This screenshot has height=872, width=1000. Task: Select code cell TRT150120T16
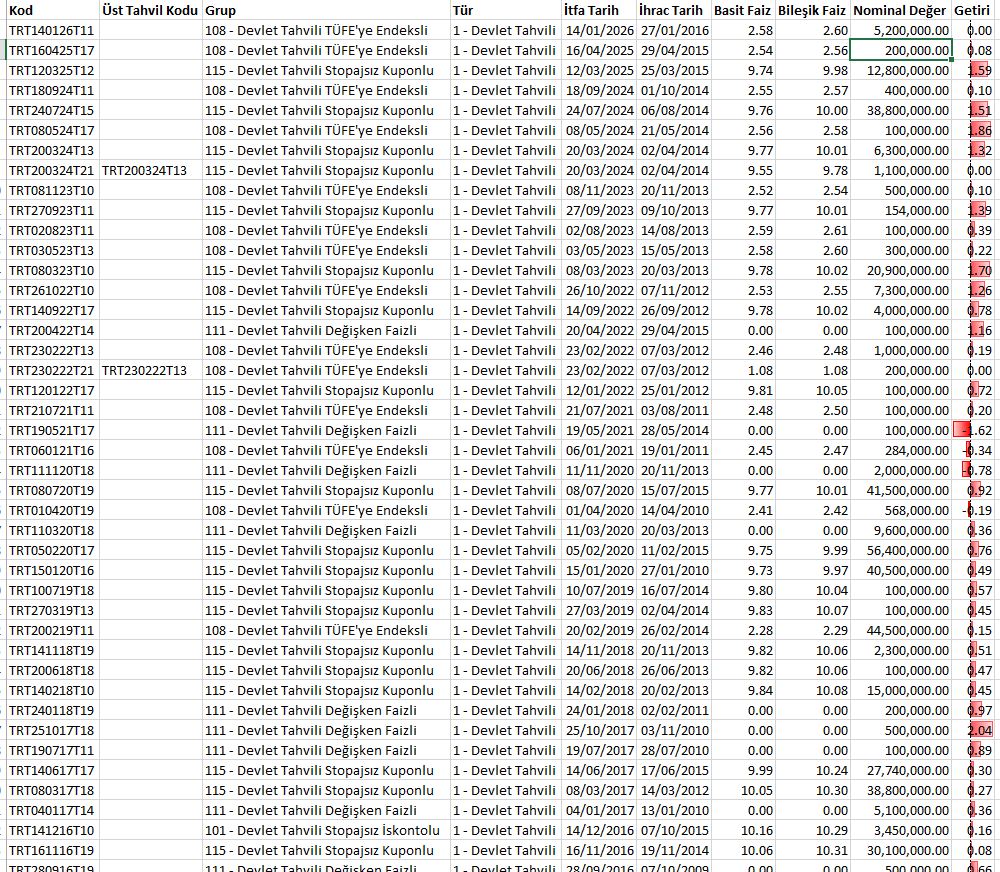53,570
